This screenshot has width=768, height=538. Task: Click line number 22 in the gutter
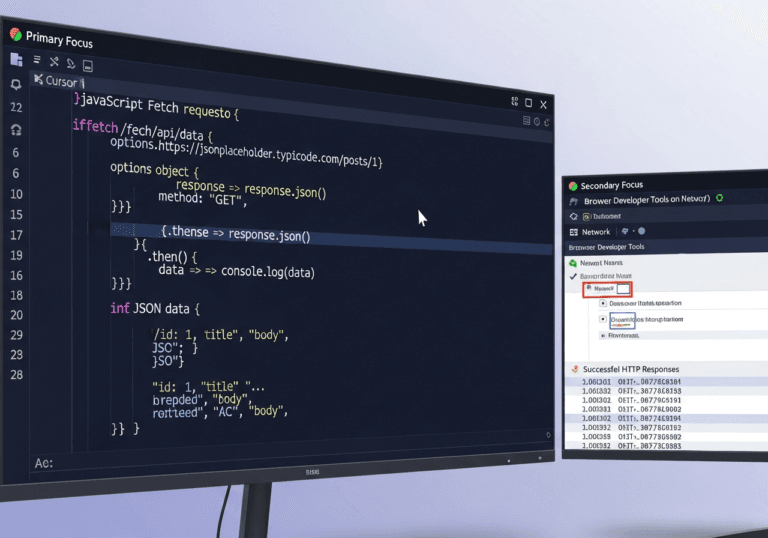click(x=16, y=107)
